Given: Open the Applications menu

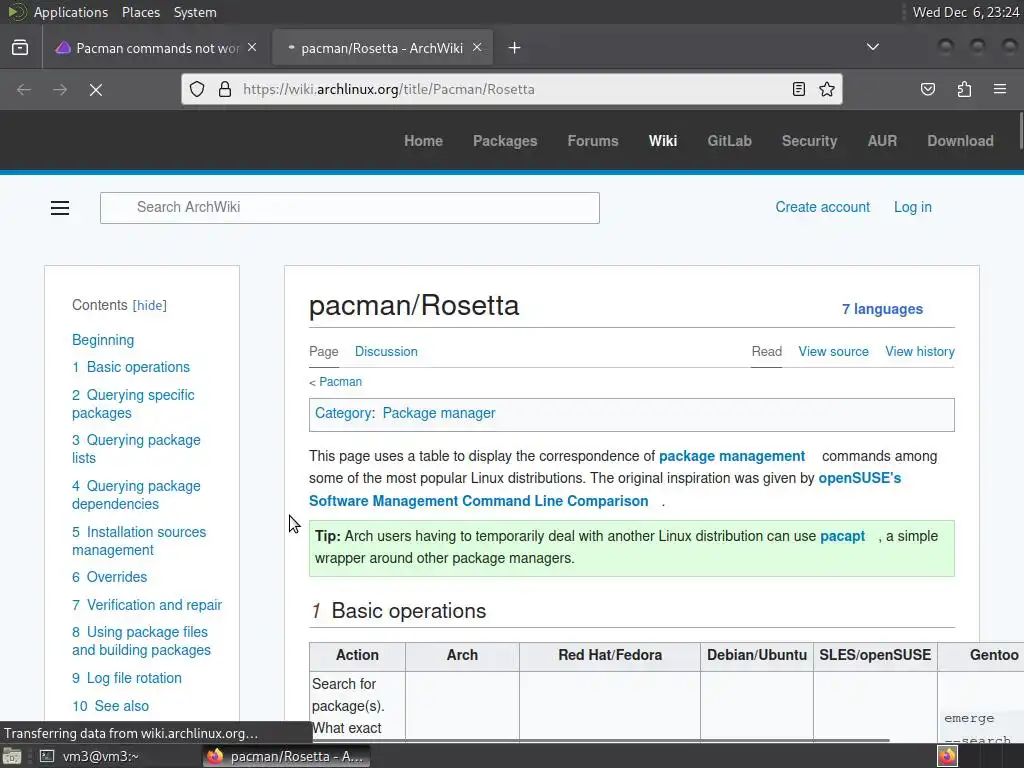Looking at the screenshot, I should pyautogui.click(x=71, y=12).
